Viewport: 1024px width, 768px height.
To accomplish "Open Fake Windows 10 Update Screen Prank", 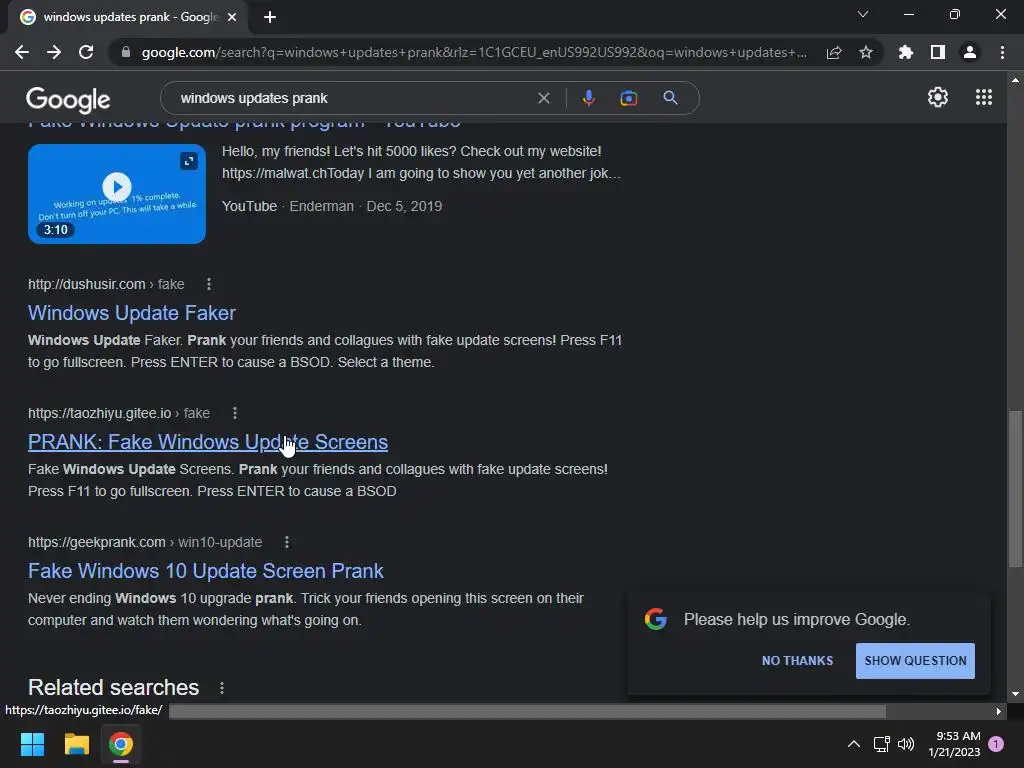I will tap(206, 571).
